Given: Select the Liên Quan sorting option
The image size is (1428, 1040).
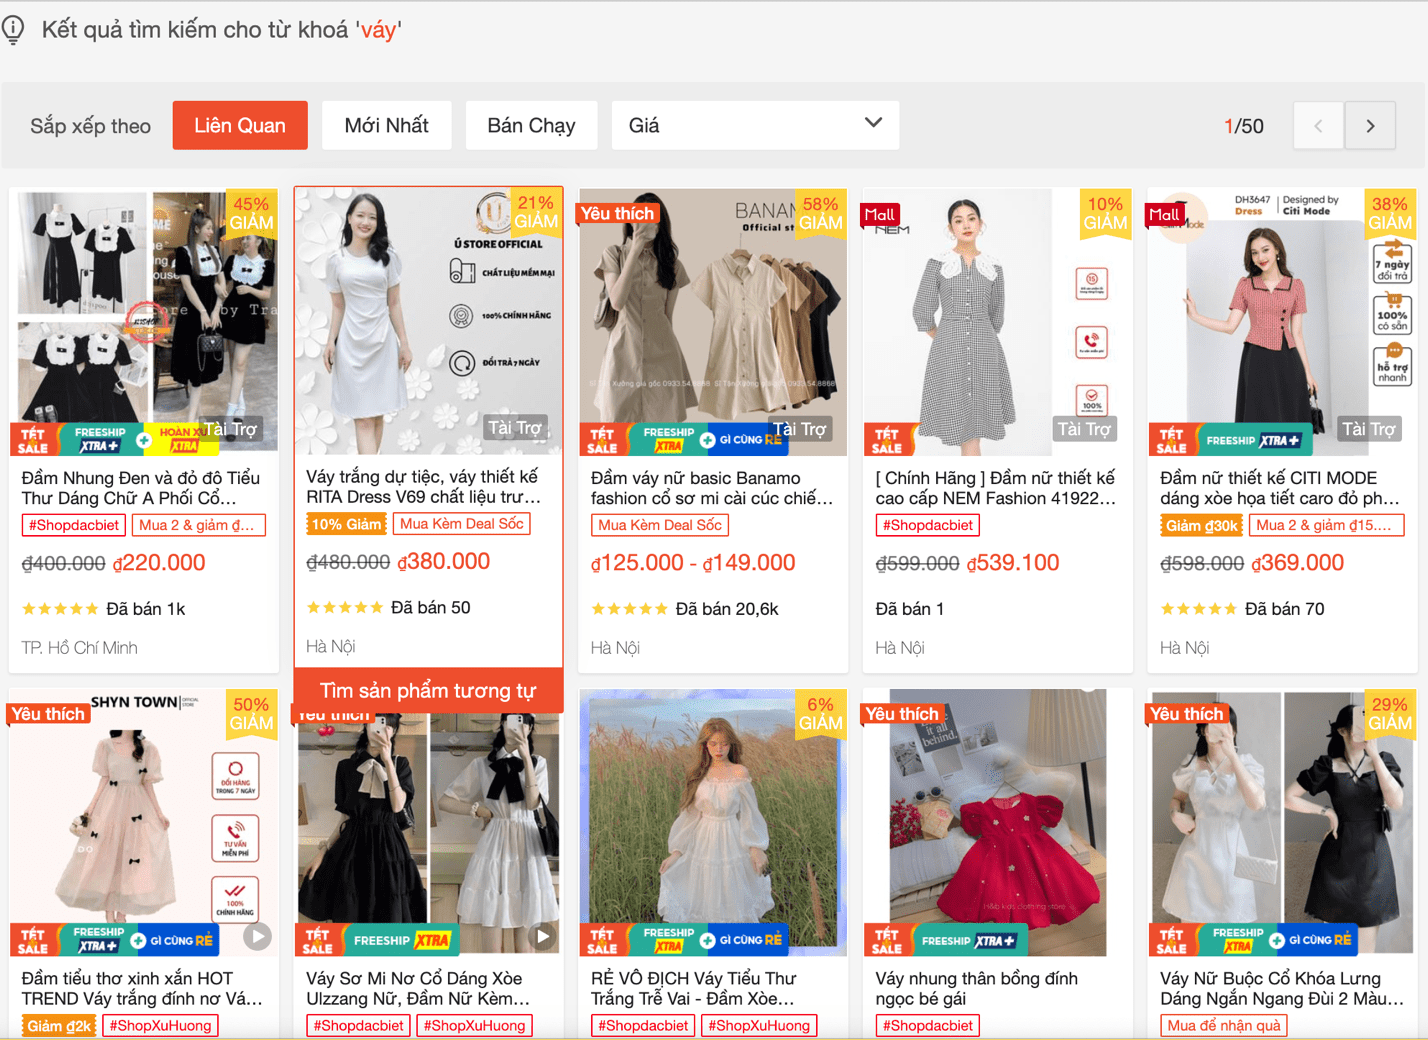Looking at the screenshot, I should pos(240,125).
